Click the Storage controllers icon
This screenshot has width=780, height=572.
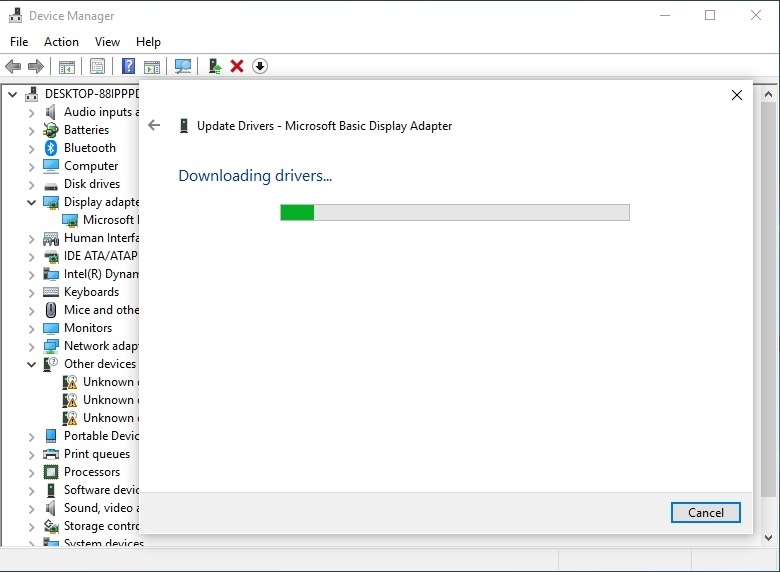point(51,526)
